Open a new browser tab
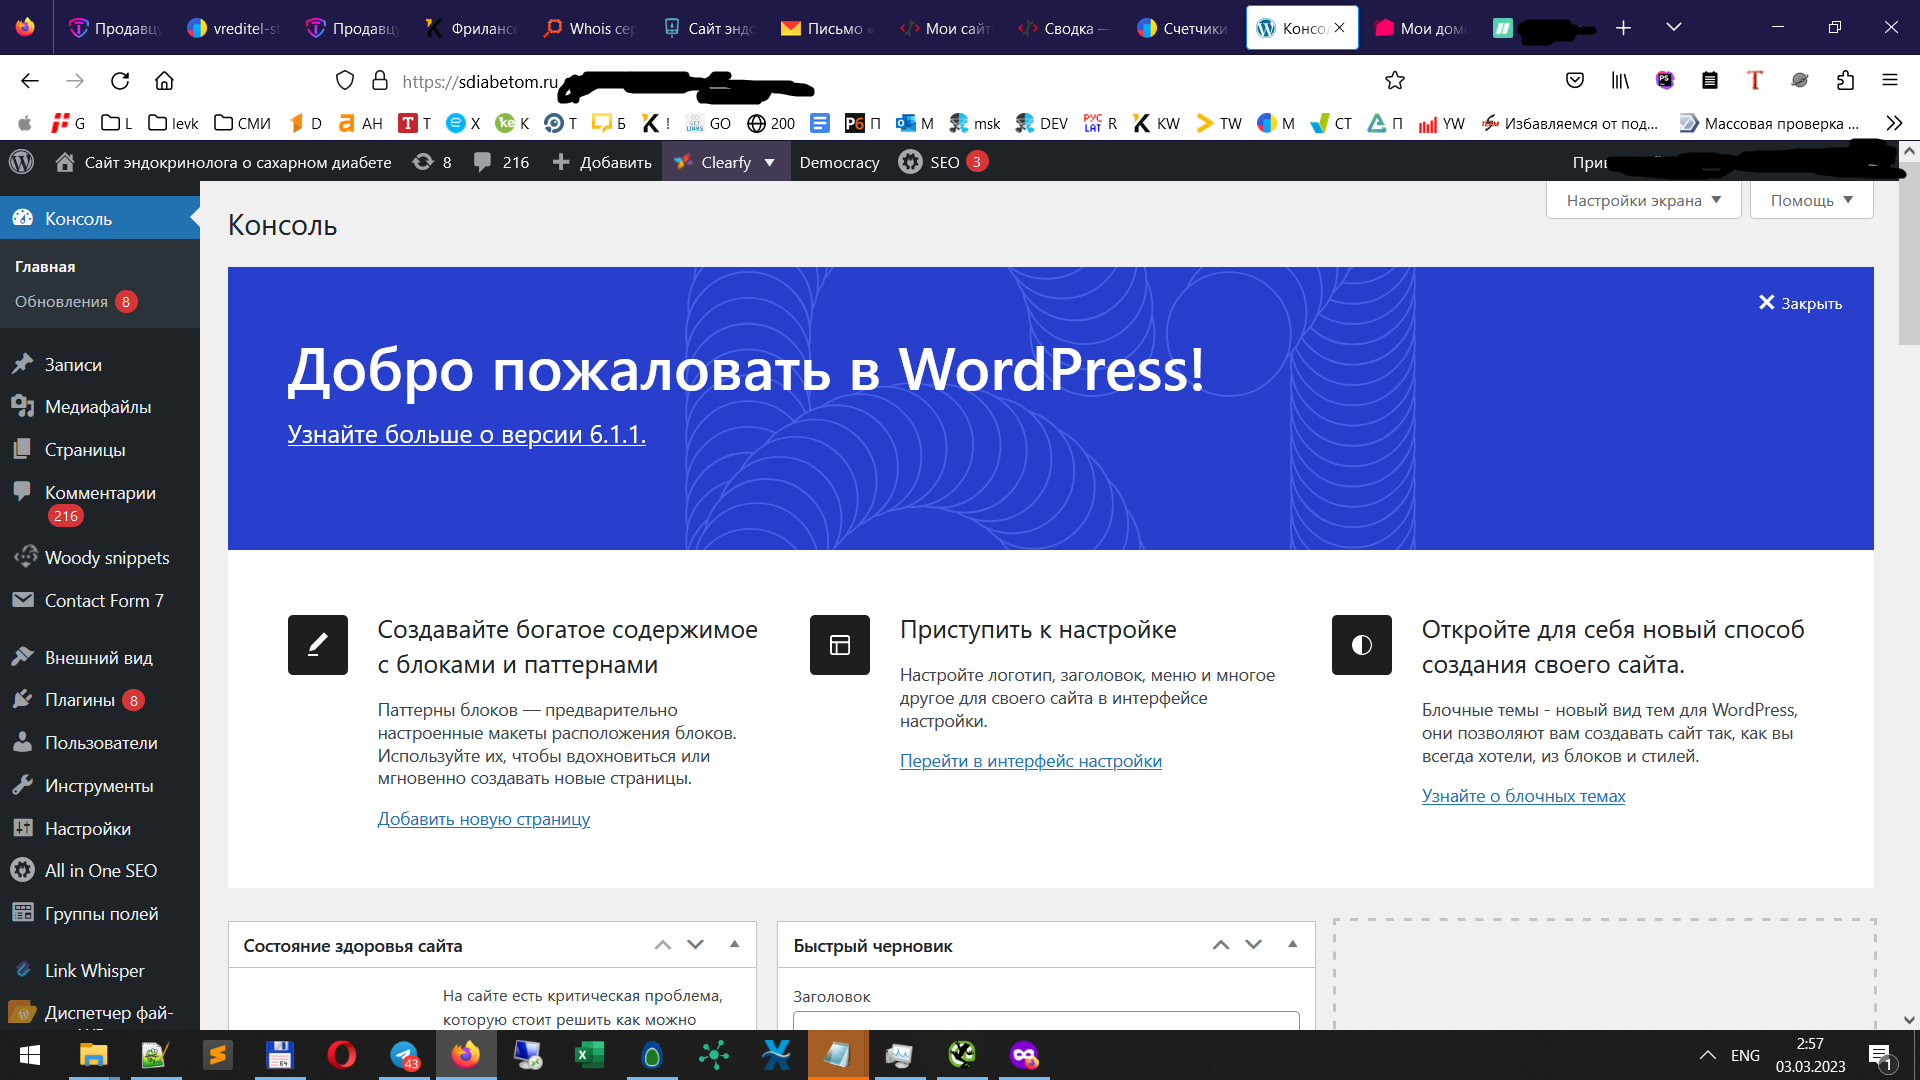The width and height of the screenshot is (1920, 1080). (x=1623, y=28)
